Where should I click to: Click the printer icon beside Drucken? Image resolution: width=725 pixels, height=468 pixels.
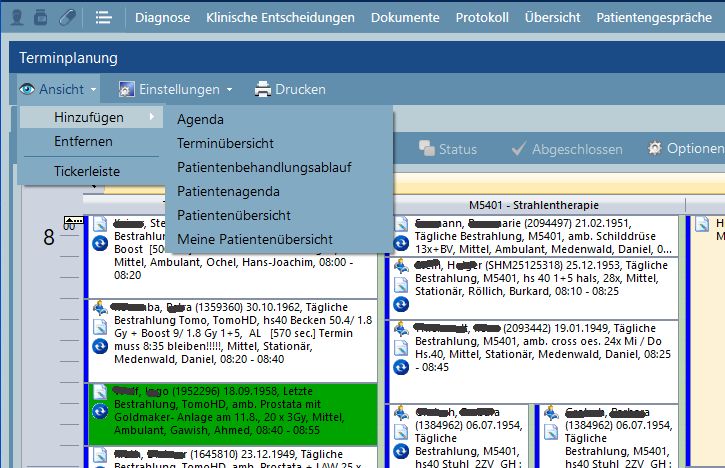coord(262,89)
